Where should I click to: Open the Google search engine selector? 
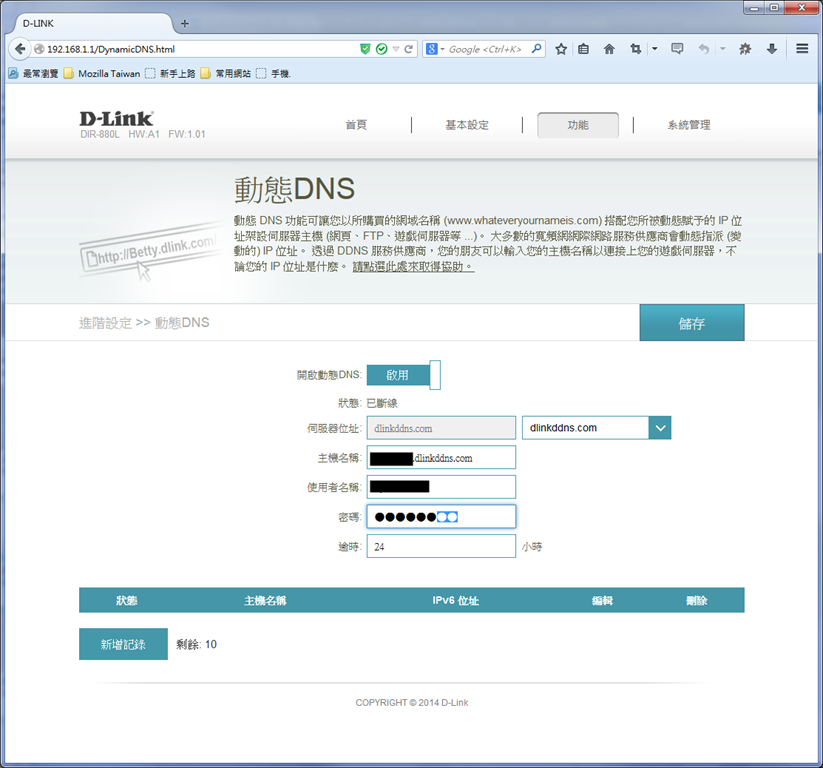pos(435,49)
